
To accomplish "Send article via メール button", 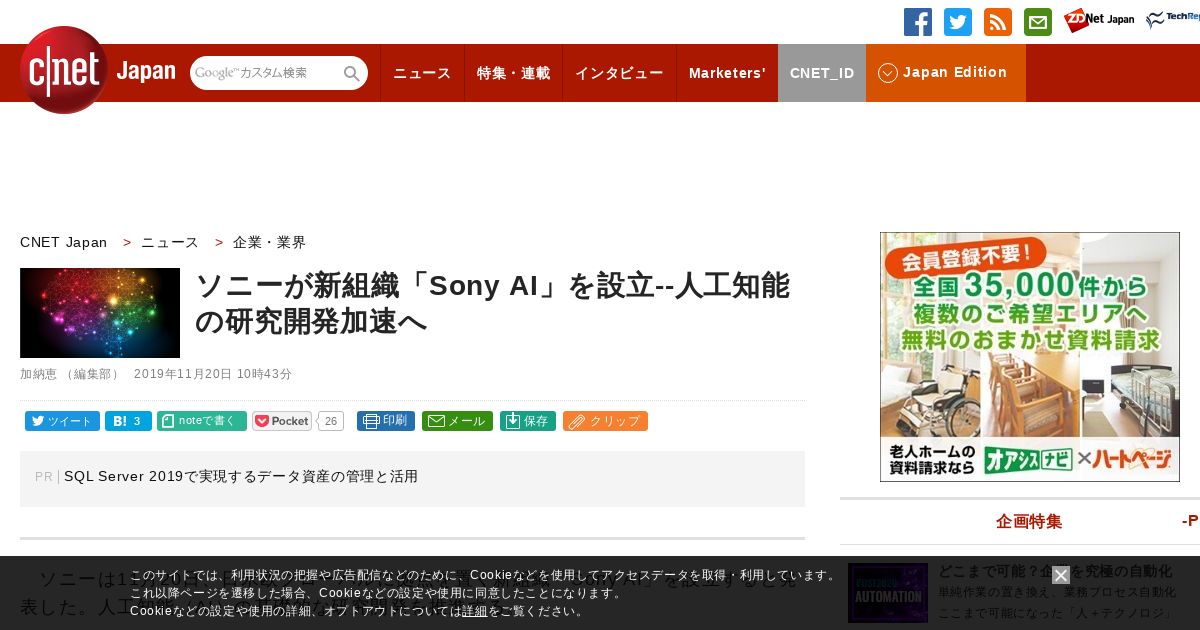I will [457, 421].
